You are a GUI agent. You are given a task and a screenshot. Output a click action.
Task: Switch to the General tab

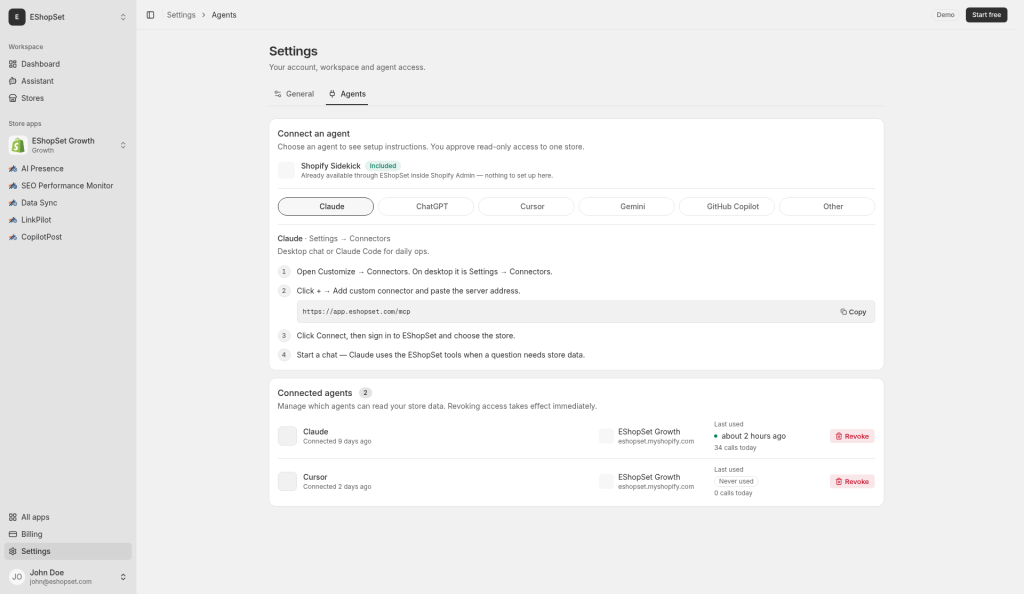click(x=294, y=94)
